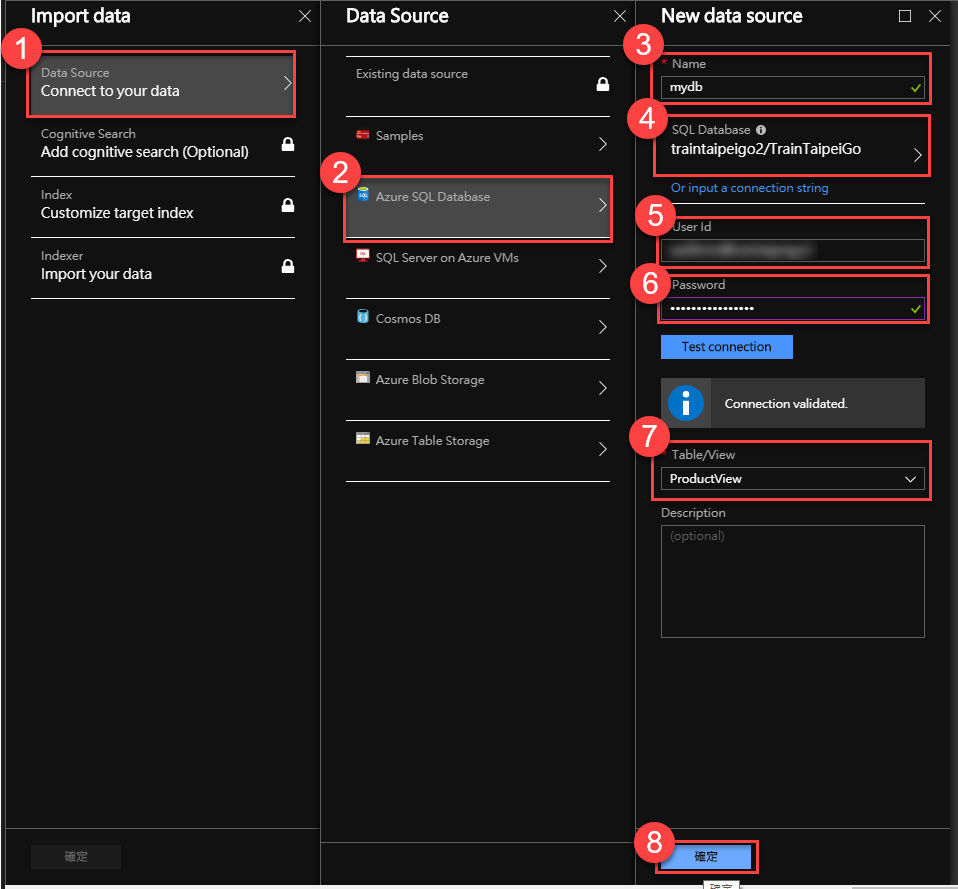
Task: Select Customize target index step
Action: pos(162,206)
